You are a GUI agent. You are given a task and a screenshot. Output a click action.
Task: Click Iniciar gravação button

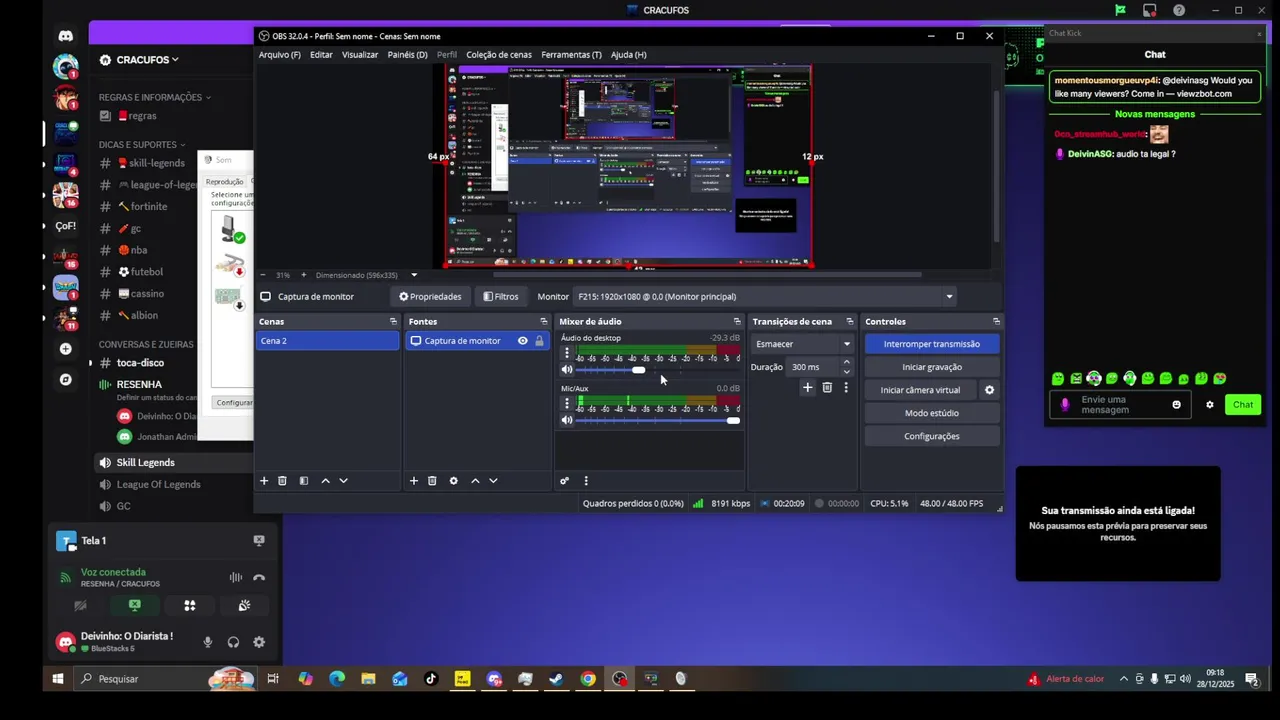tap(932, 367)
